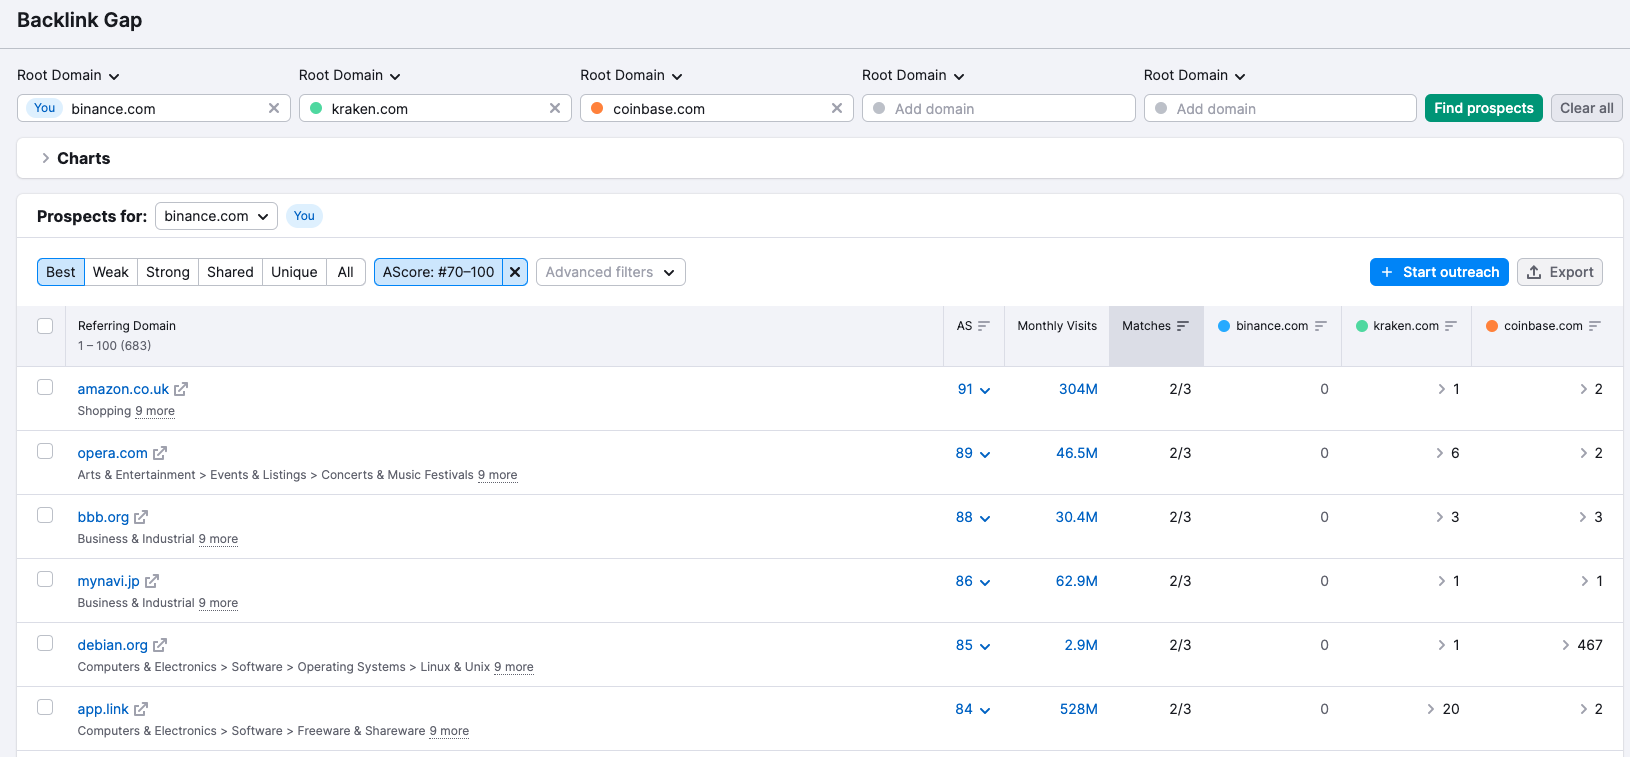
Task: Expand AS score 85 for debian.org
Action: coord(973,645)
